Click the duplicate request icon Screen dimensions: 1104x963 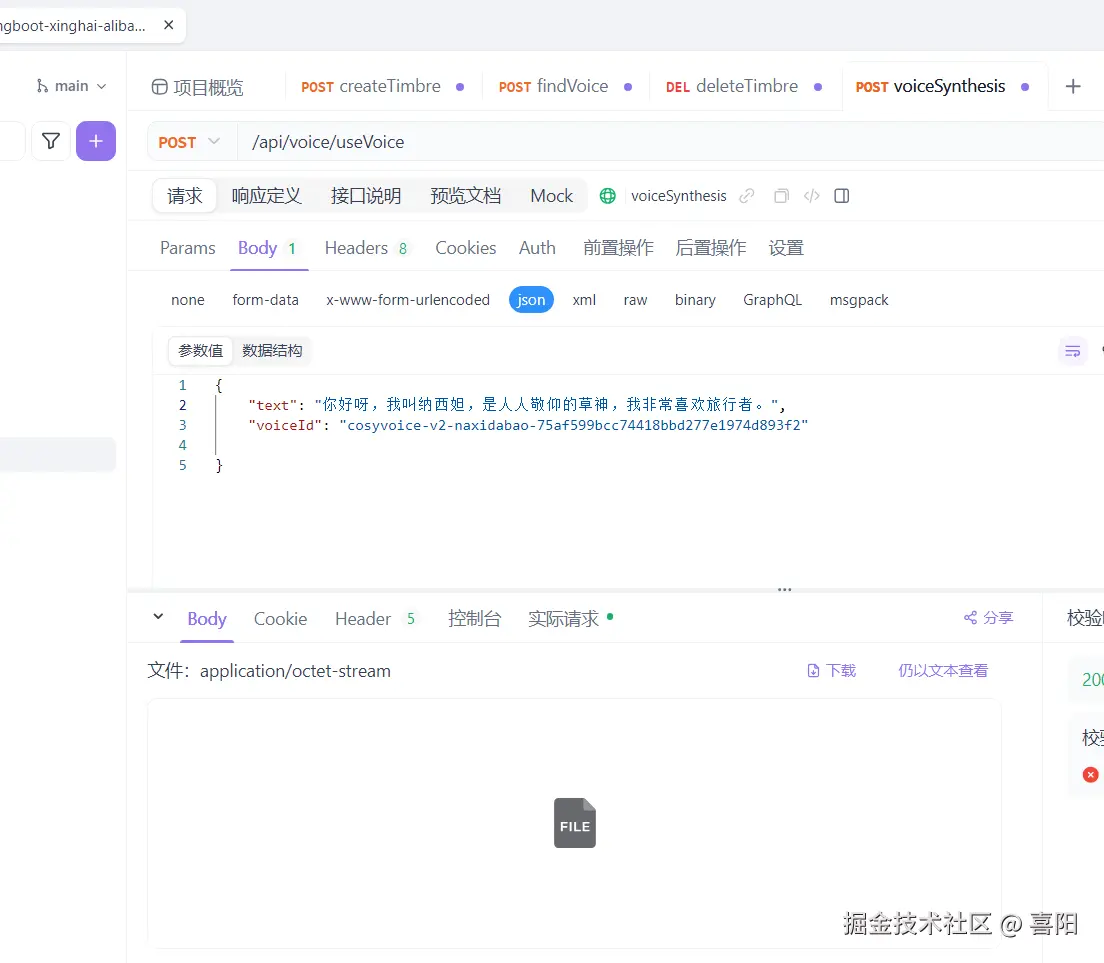(x=780, y=195)
